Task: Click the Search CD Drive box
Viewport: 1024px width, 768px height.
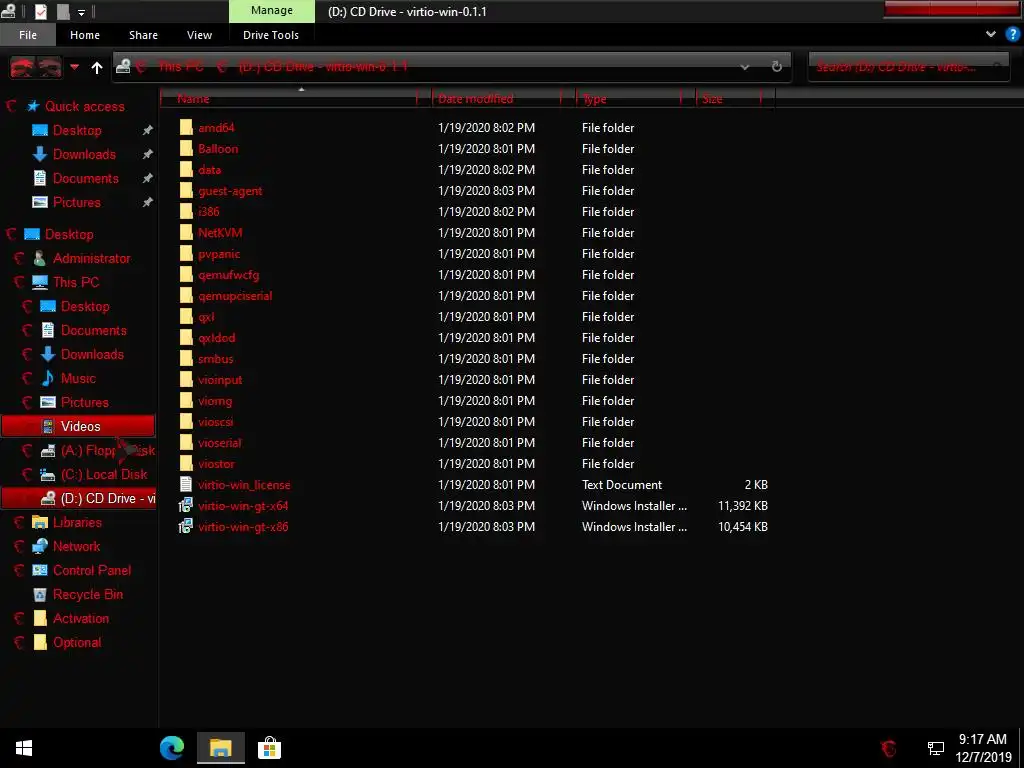Action: pyautogui.click(x=908, y=67)
